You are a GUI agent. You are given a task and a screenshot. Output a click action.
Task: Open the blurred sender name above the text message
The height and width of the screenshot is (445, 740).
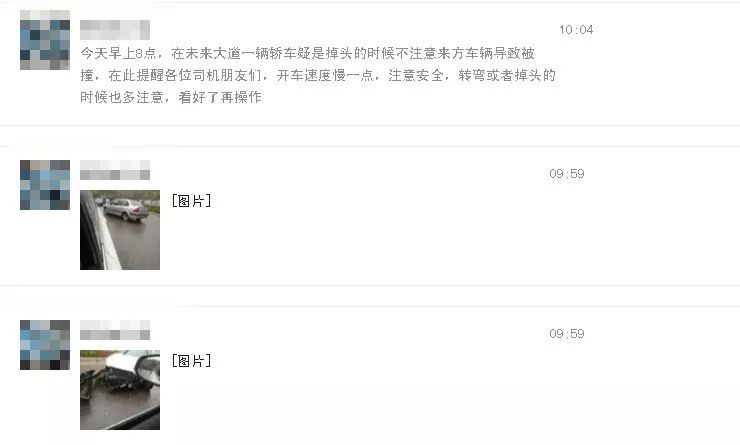(115, 30)
